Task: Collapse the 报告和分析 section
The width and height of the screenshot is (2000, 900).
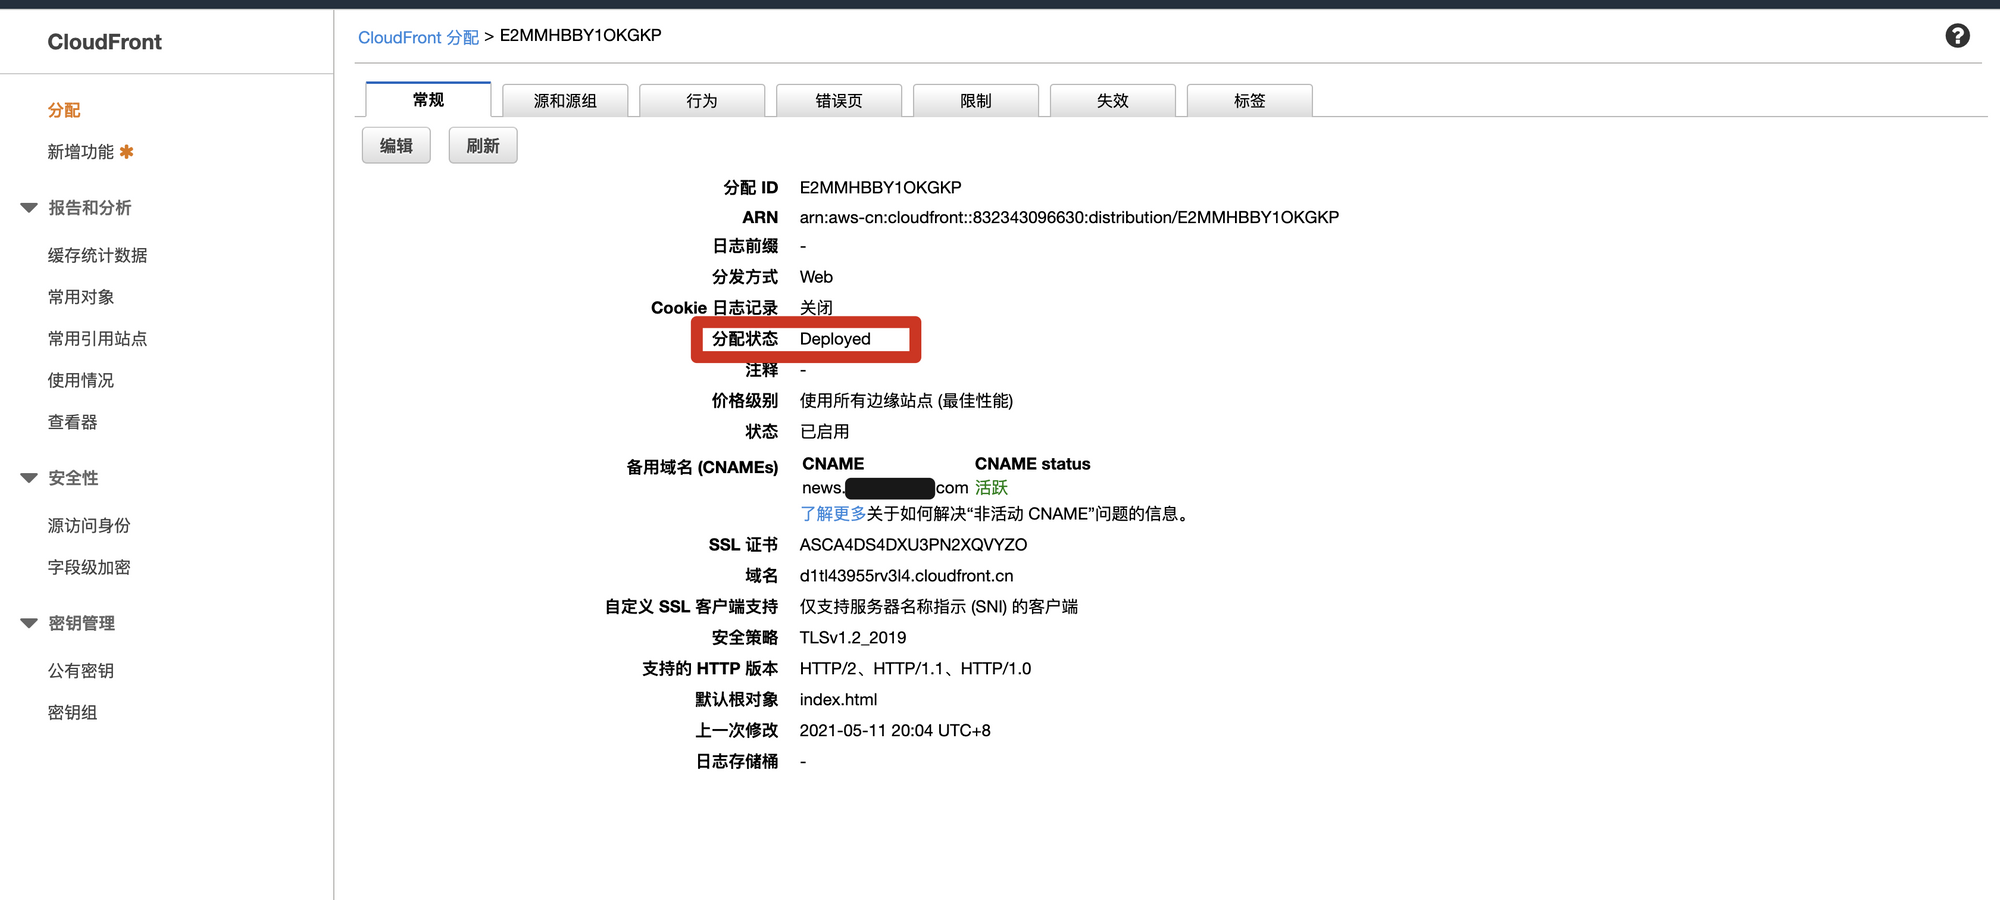Action: point(29,208)
